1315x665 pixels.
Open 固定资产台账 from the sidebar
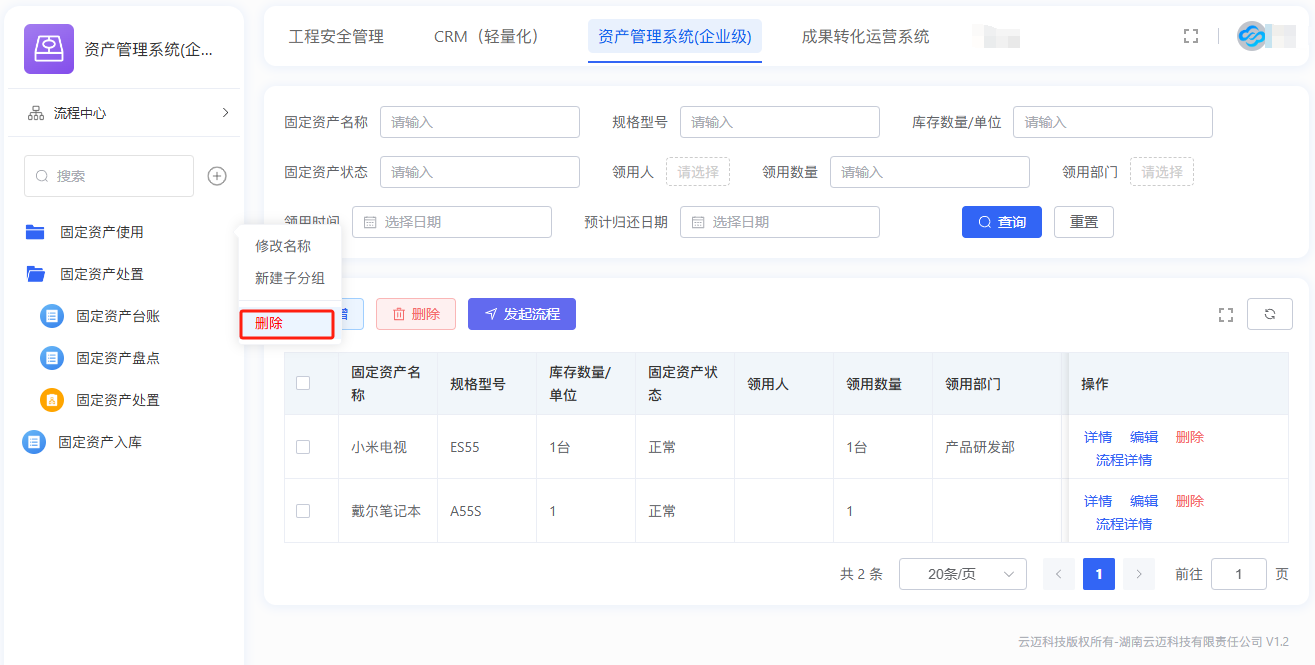tap(117, 316)
